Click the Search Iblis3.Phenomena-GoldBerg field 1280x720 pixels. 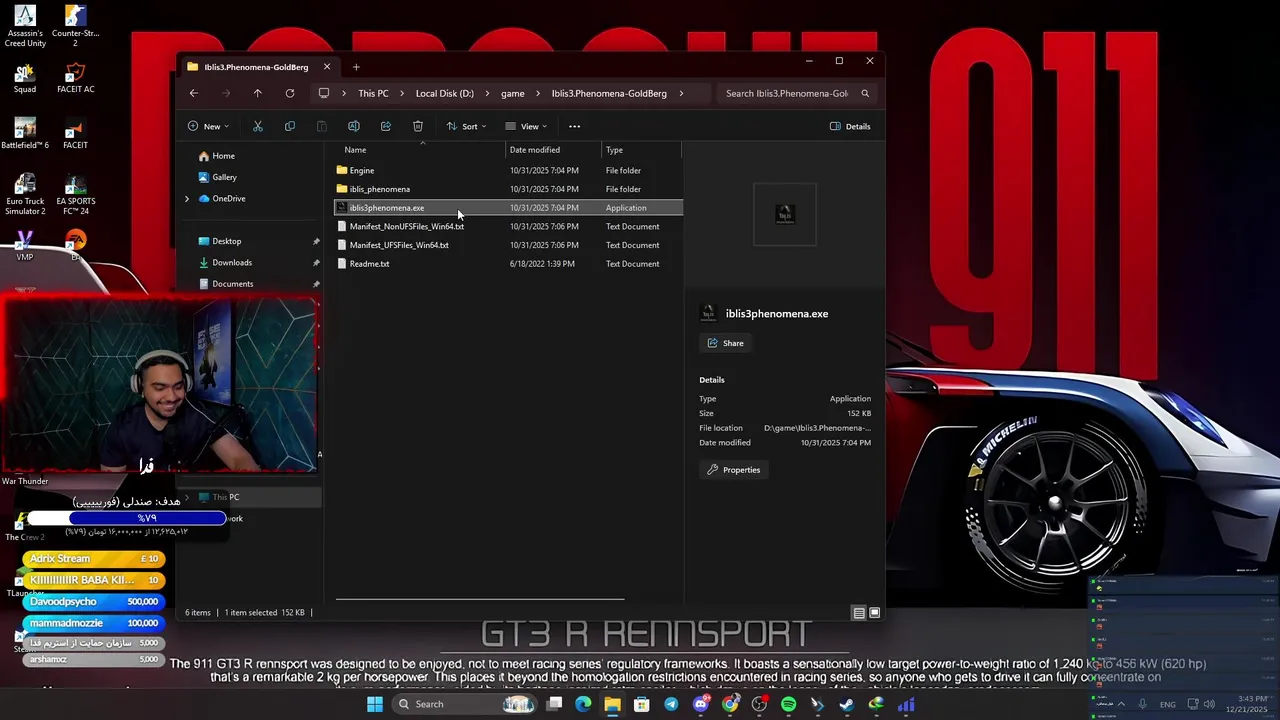point(797,93)
